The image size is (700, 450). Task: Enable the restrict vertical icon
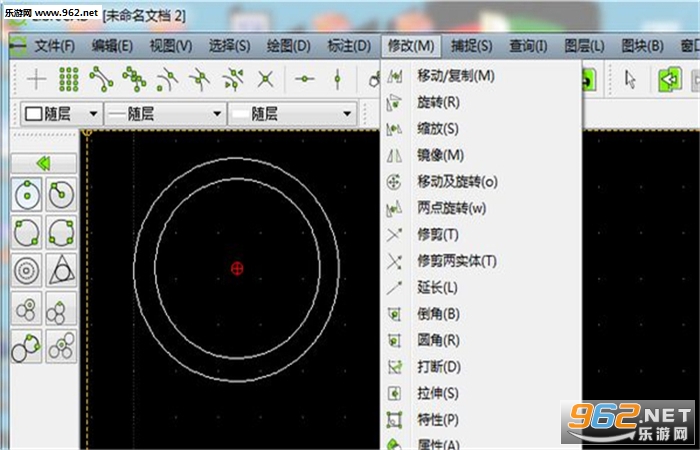337,79
